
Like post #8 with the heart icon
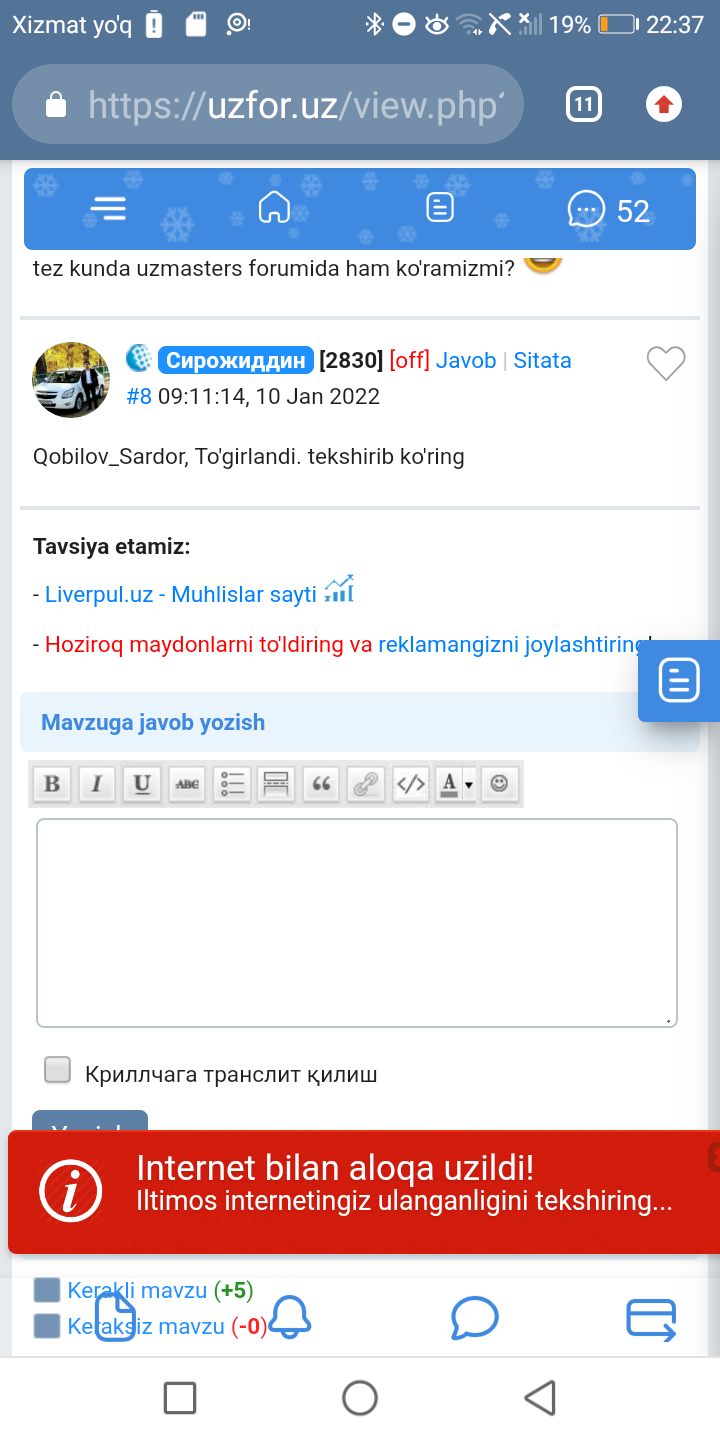[666, 363]
